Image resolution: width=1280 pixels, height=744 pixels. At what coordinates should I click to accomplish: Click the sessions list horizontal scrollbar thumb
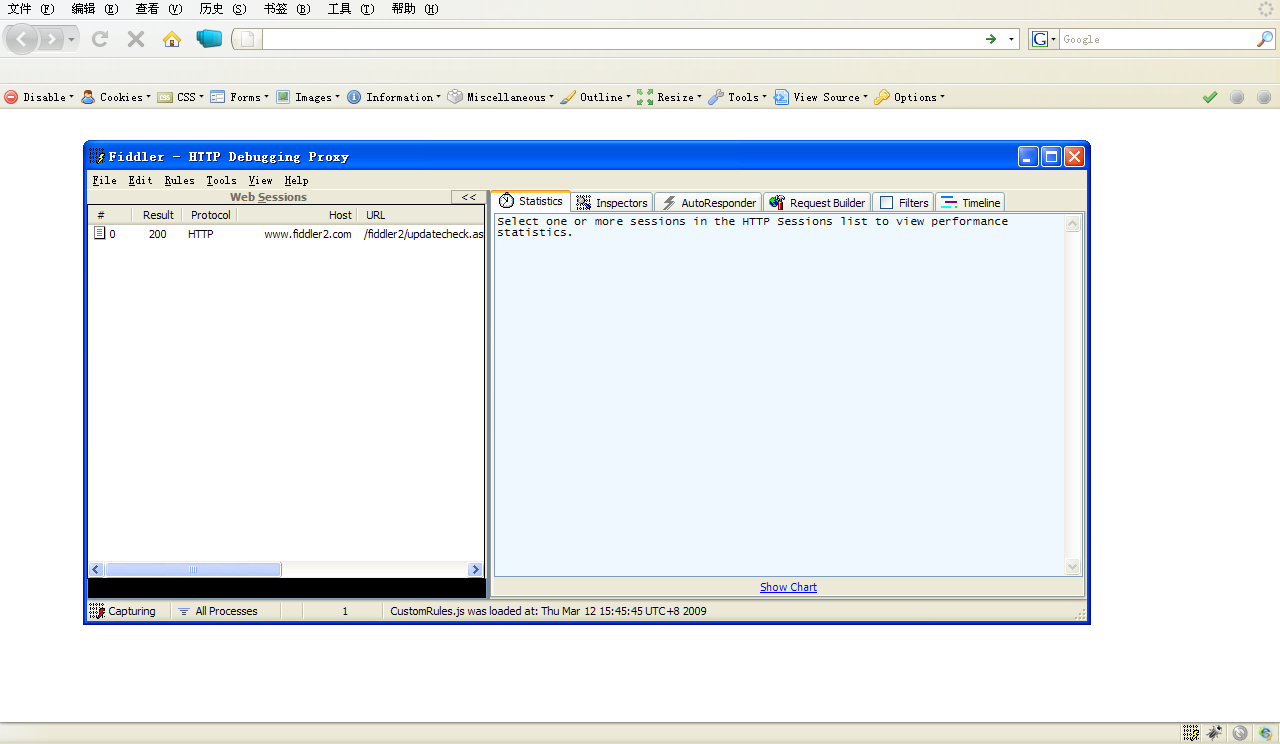193,569
